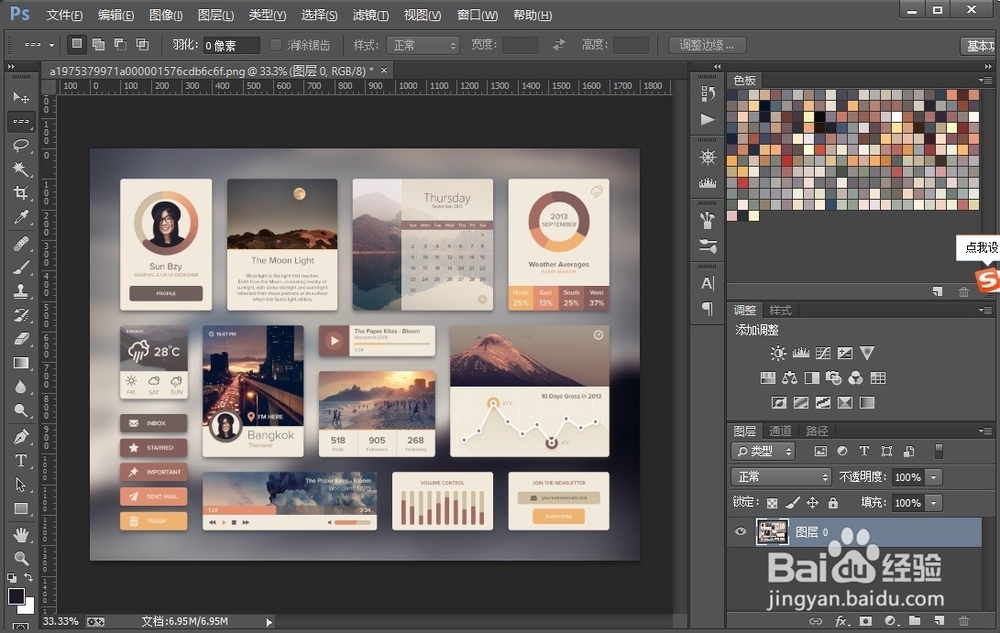Click the 调整边缘 button
1000x633 pixels.
(707, 45)
